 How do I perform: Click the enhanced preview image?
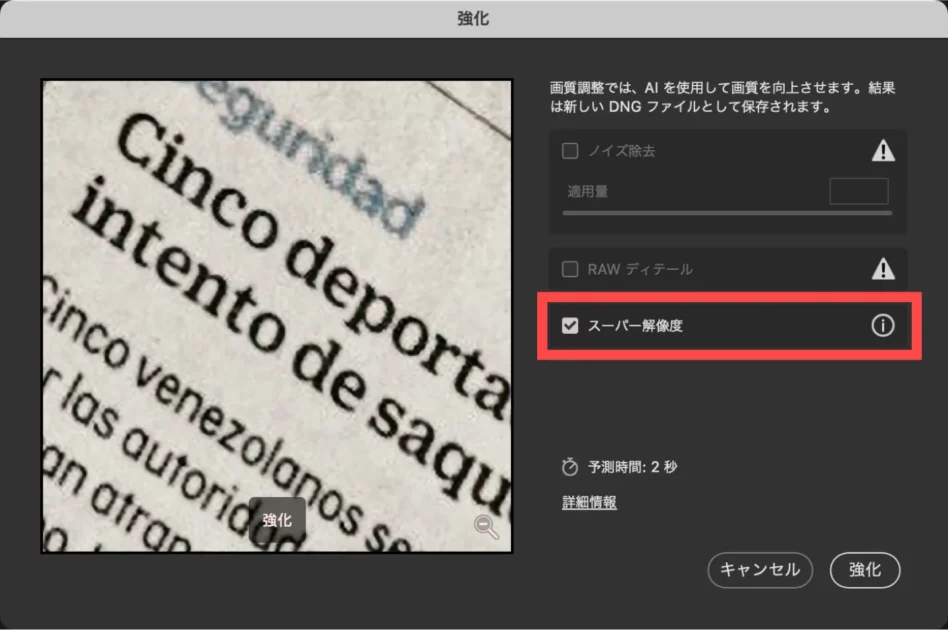276,300
